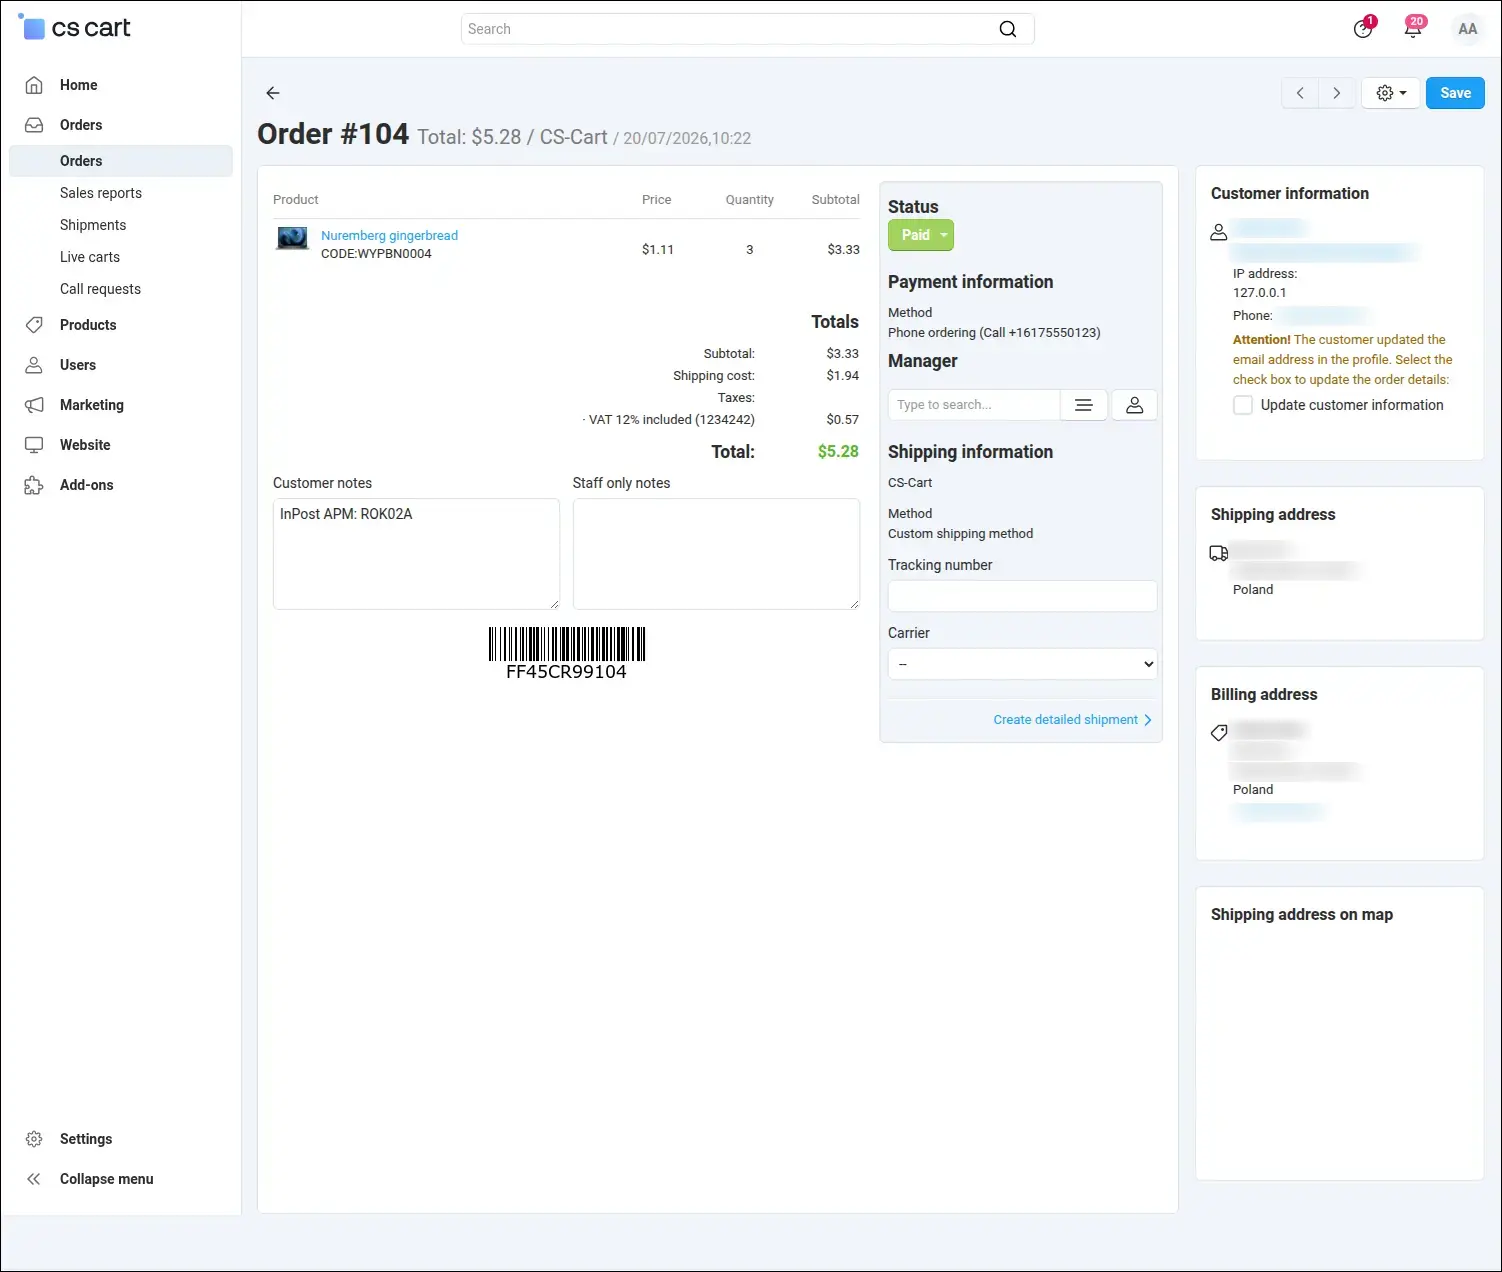The width and height of the screenshot is (1502, 1272).
Task: Open Shipments page
Action: (93, 225)
